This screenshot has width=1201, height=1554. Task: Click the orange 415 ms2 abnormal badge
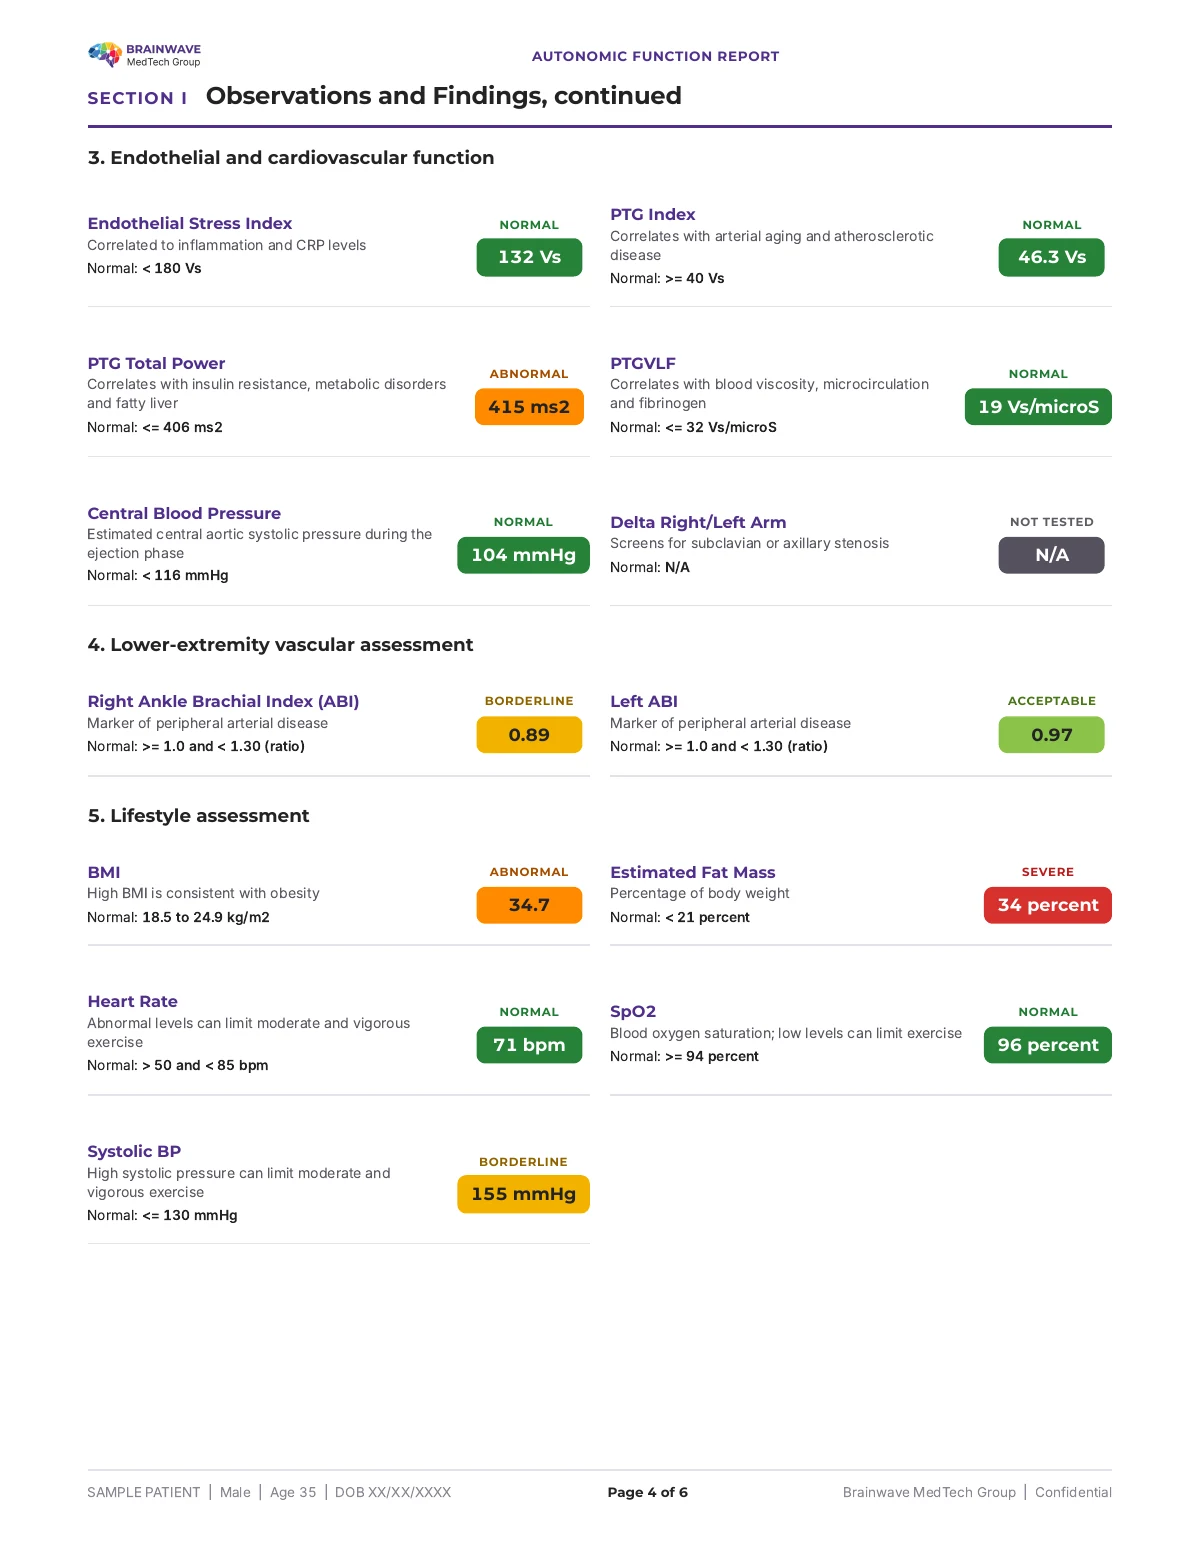tap(529, 407)
